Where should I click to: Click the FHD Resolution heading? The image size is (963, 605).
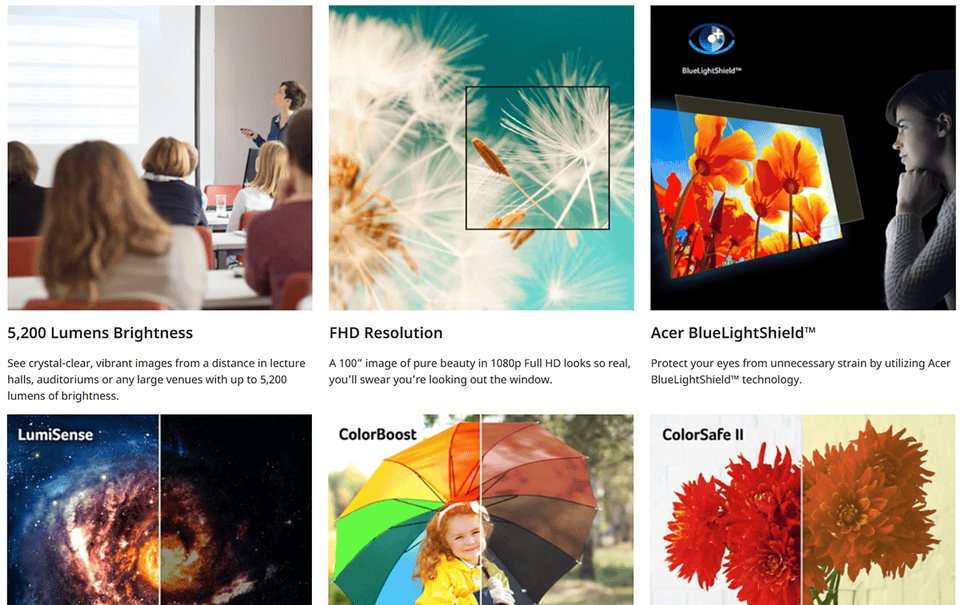point(386,333)
